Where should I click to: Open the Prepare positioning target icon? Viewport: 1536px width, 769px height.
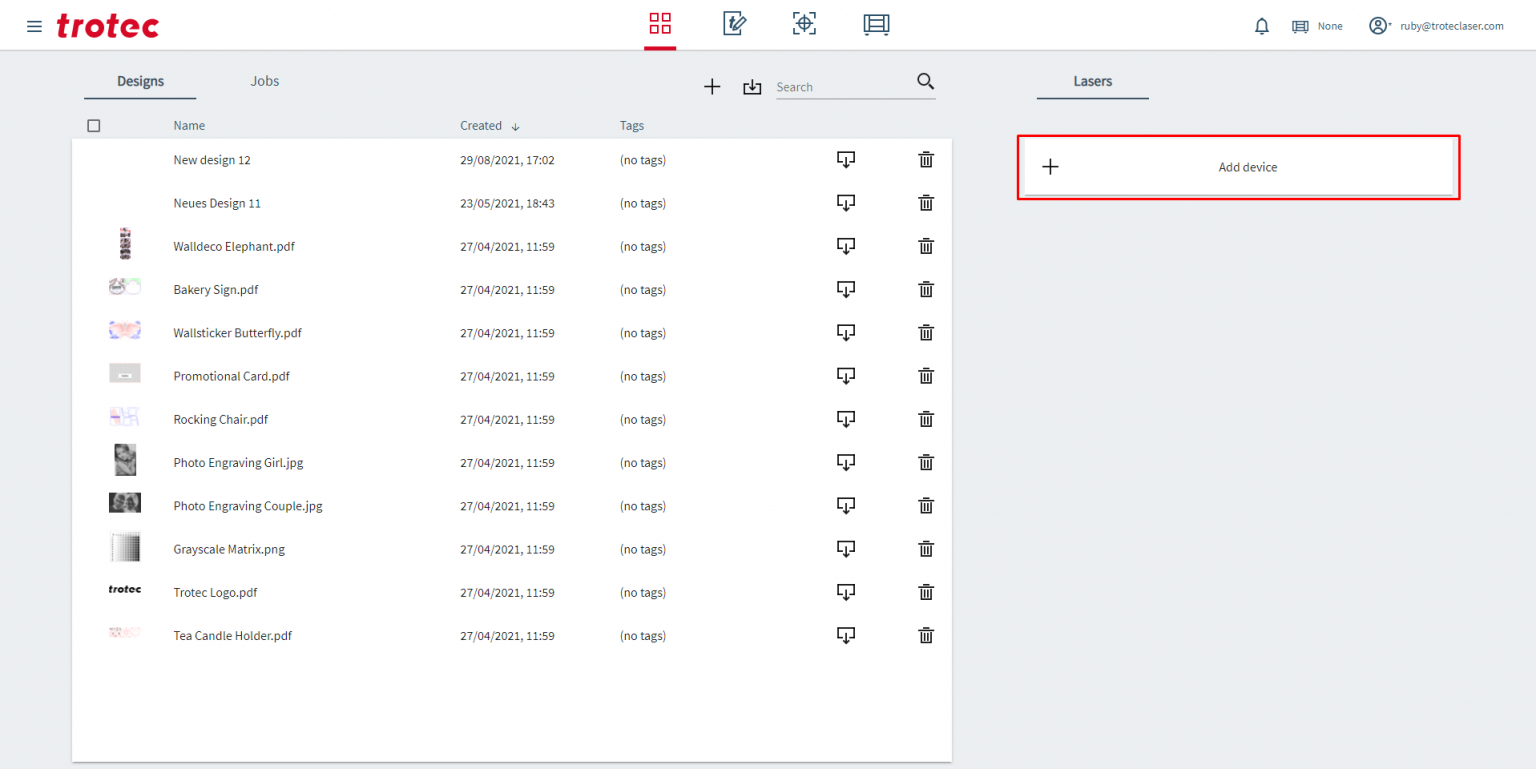coord(804,24)
